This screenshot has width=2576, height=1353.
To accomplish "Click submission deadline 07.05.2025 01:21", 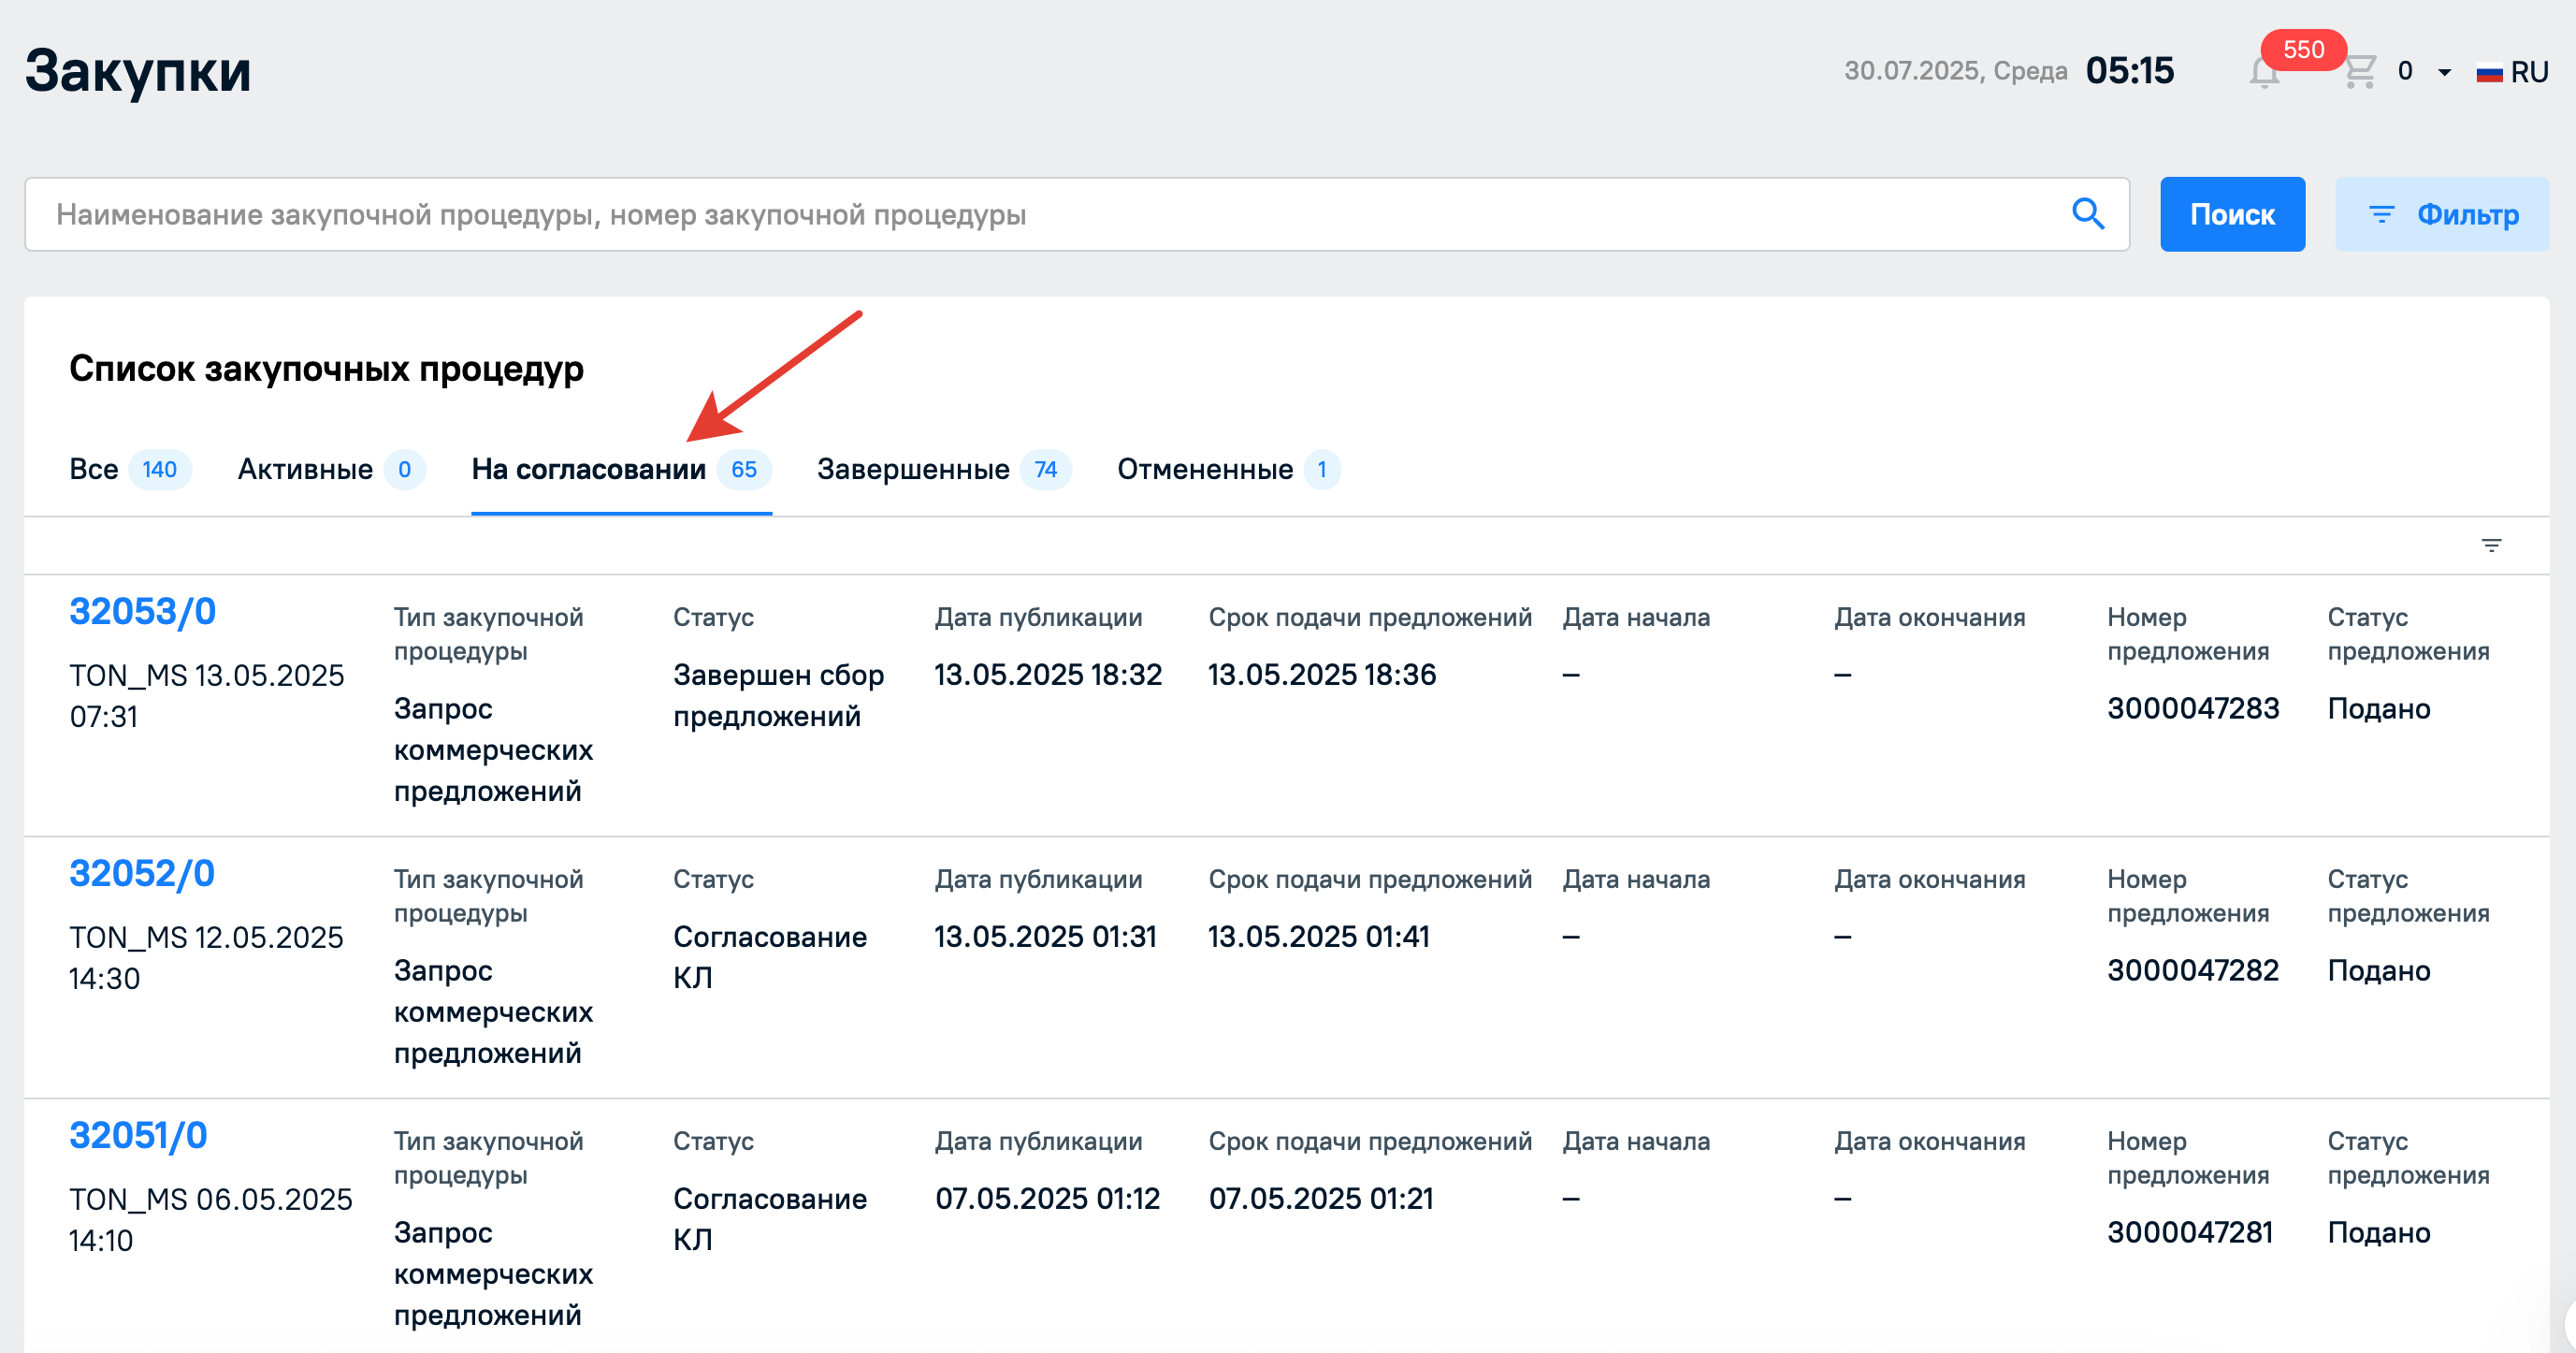I will point(1321,1199).
